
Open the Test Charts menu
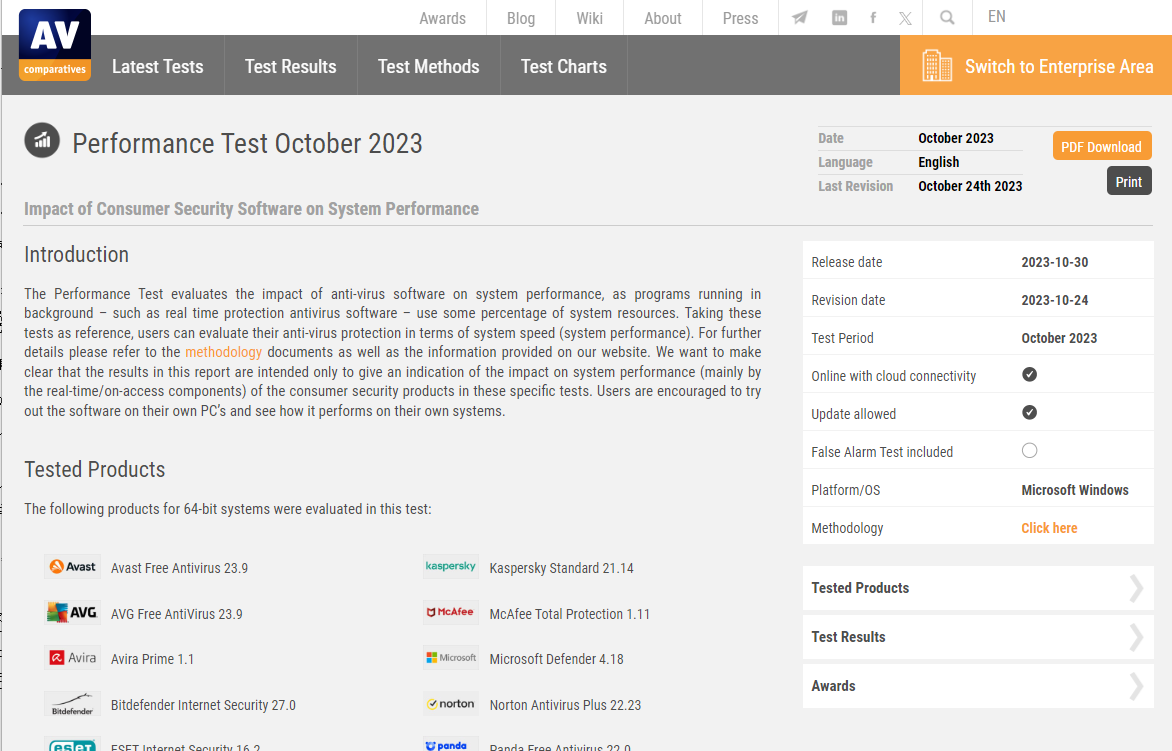coord(563,67)
